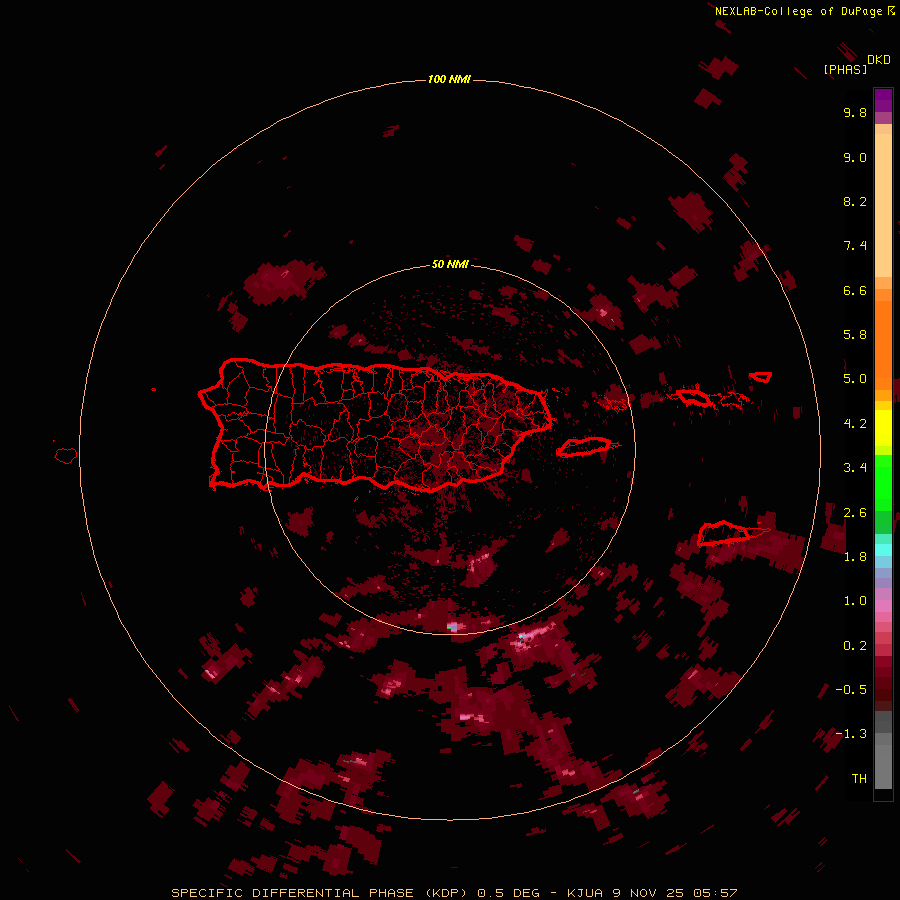Click the 8.2 scale value
900x900 pixels.
[855, 201]
